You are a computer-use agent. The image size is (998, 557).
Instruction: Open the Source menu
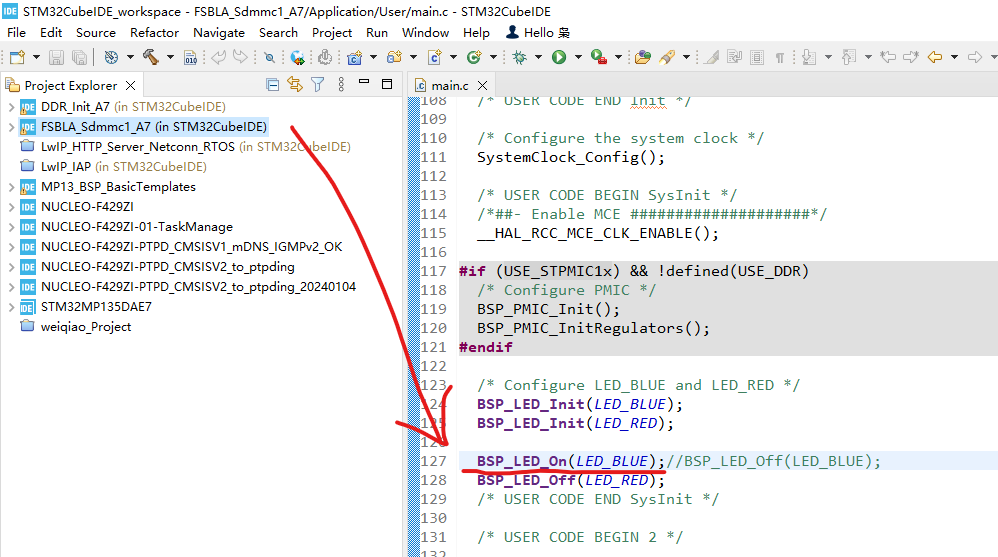(95, 32)
